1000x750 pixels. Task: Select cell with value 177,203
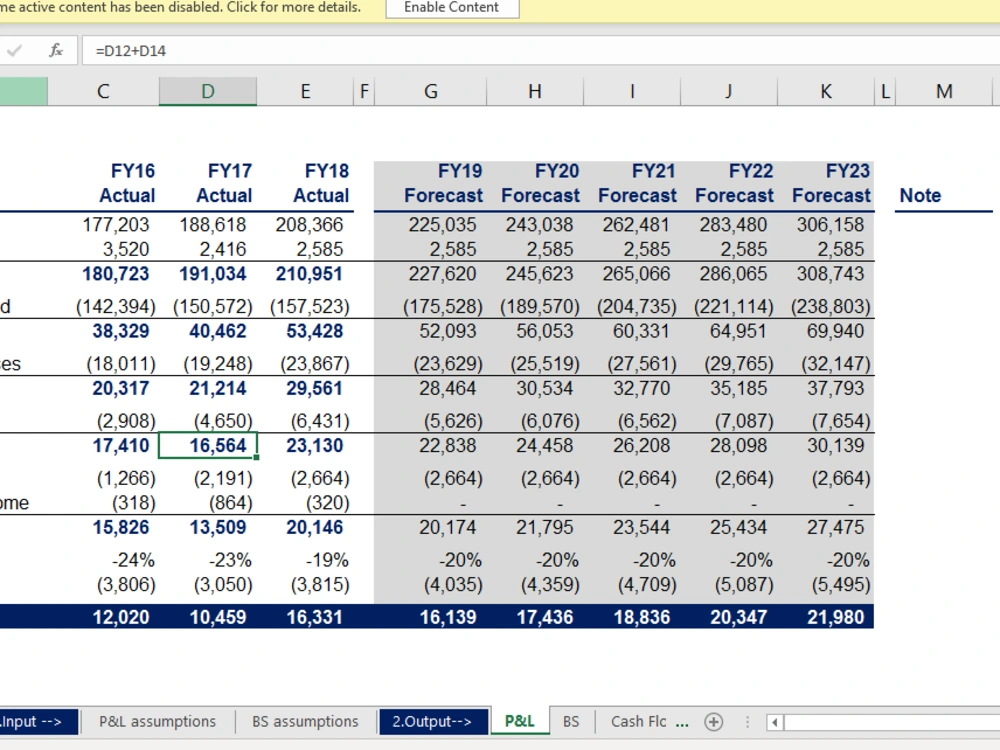[115, 224]
